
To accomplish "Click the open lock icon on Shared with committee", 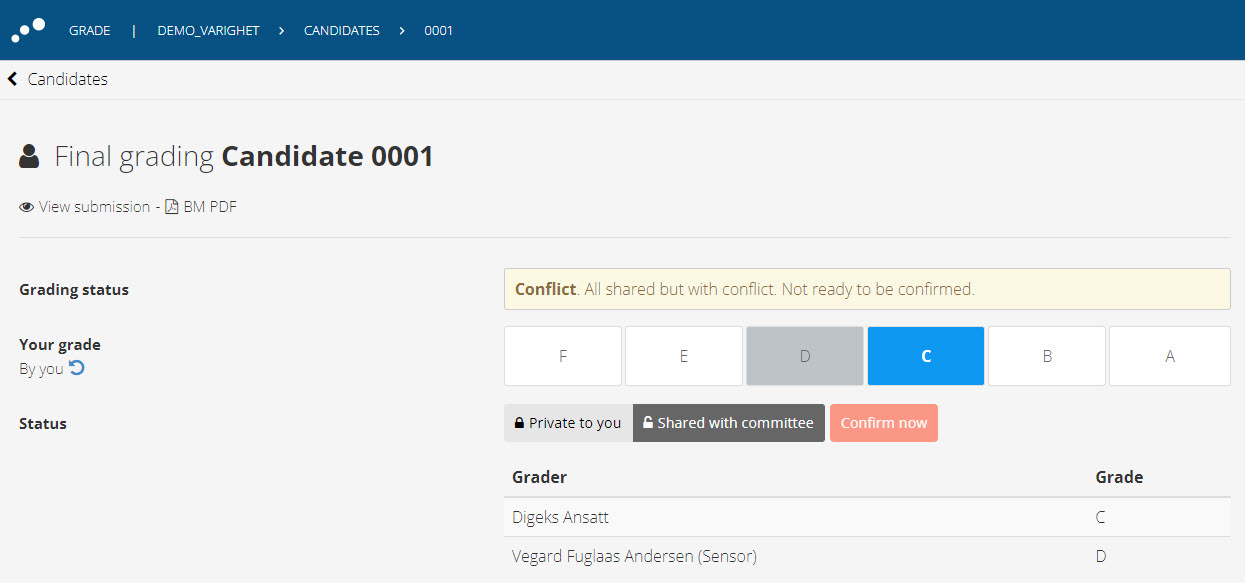I will [648, 423].
